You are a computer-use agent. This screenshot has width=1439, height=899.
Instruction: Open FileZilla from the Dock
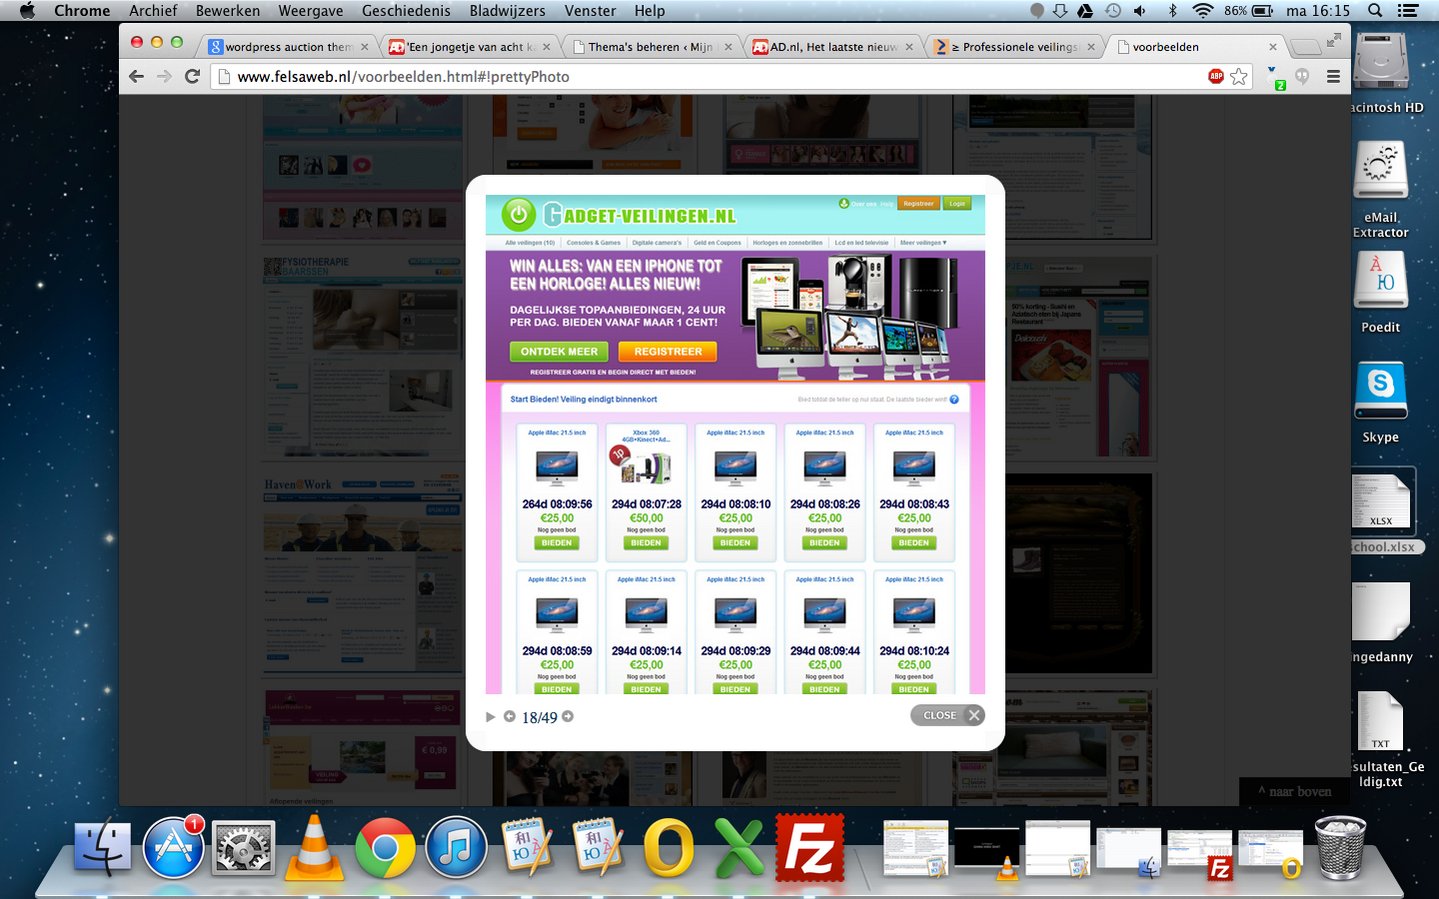tap(810, 847)
